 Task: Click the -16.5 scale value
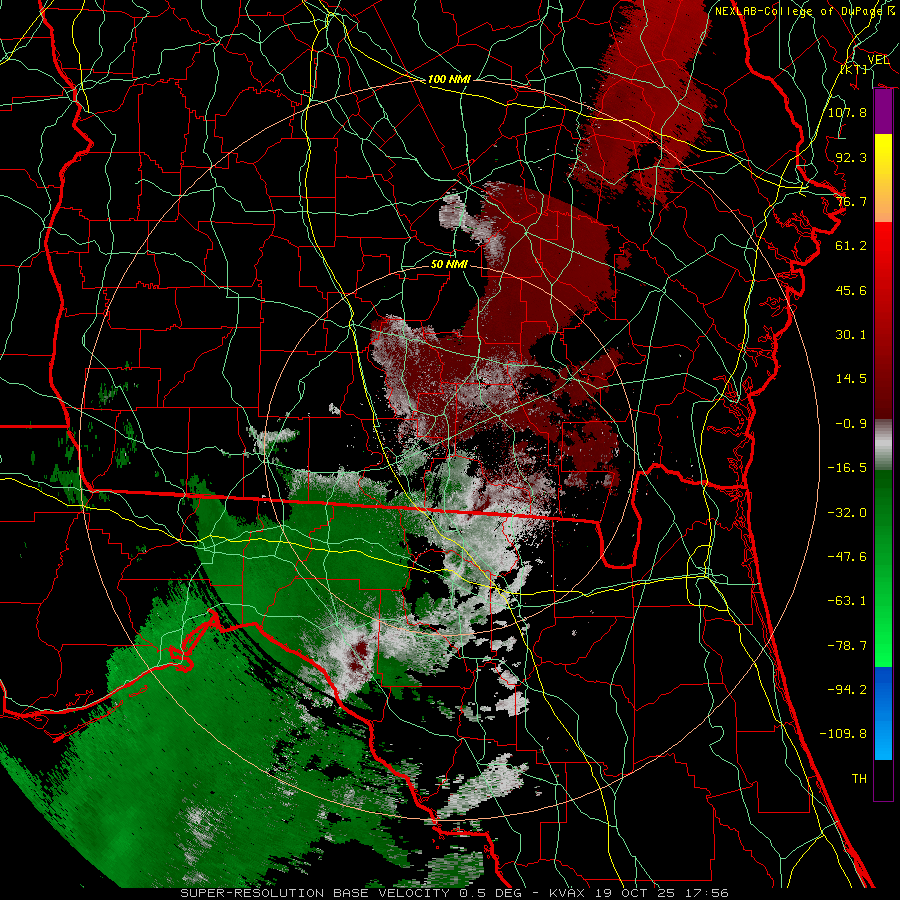pyautogui.click(x=847, y=468)
